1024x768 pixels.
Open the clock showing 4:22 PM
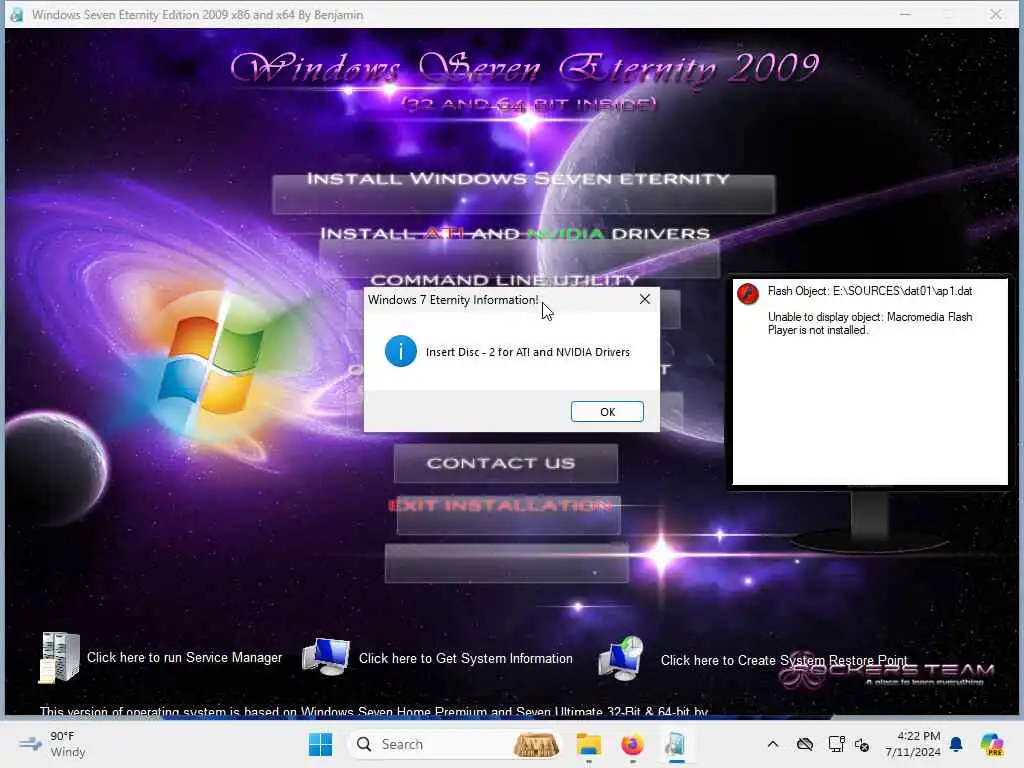(913, 744)
